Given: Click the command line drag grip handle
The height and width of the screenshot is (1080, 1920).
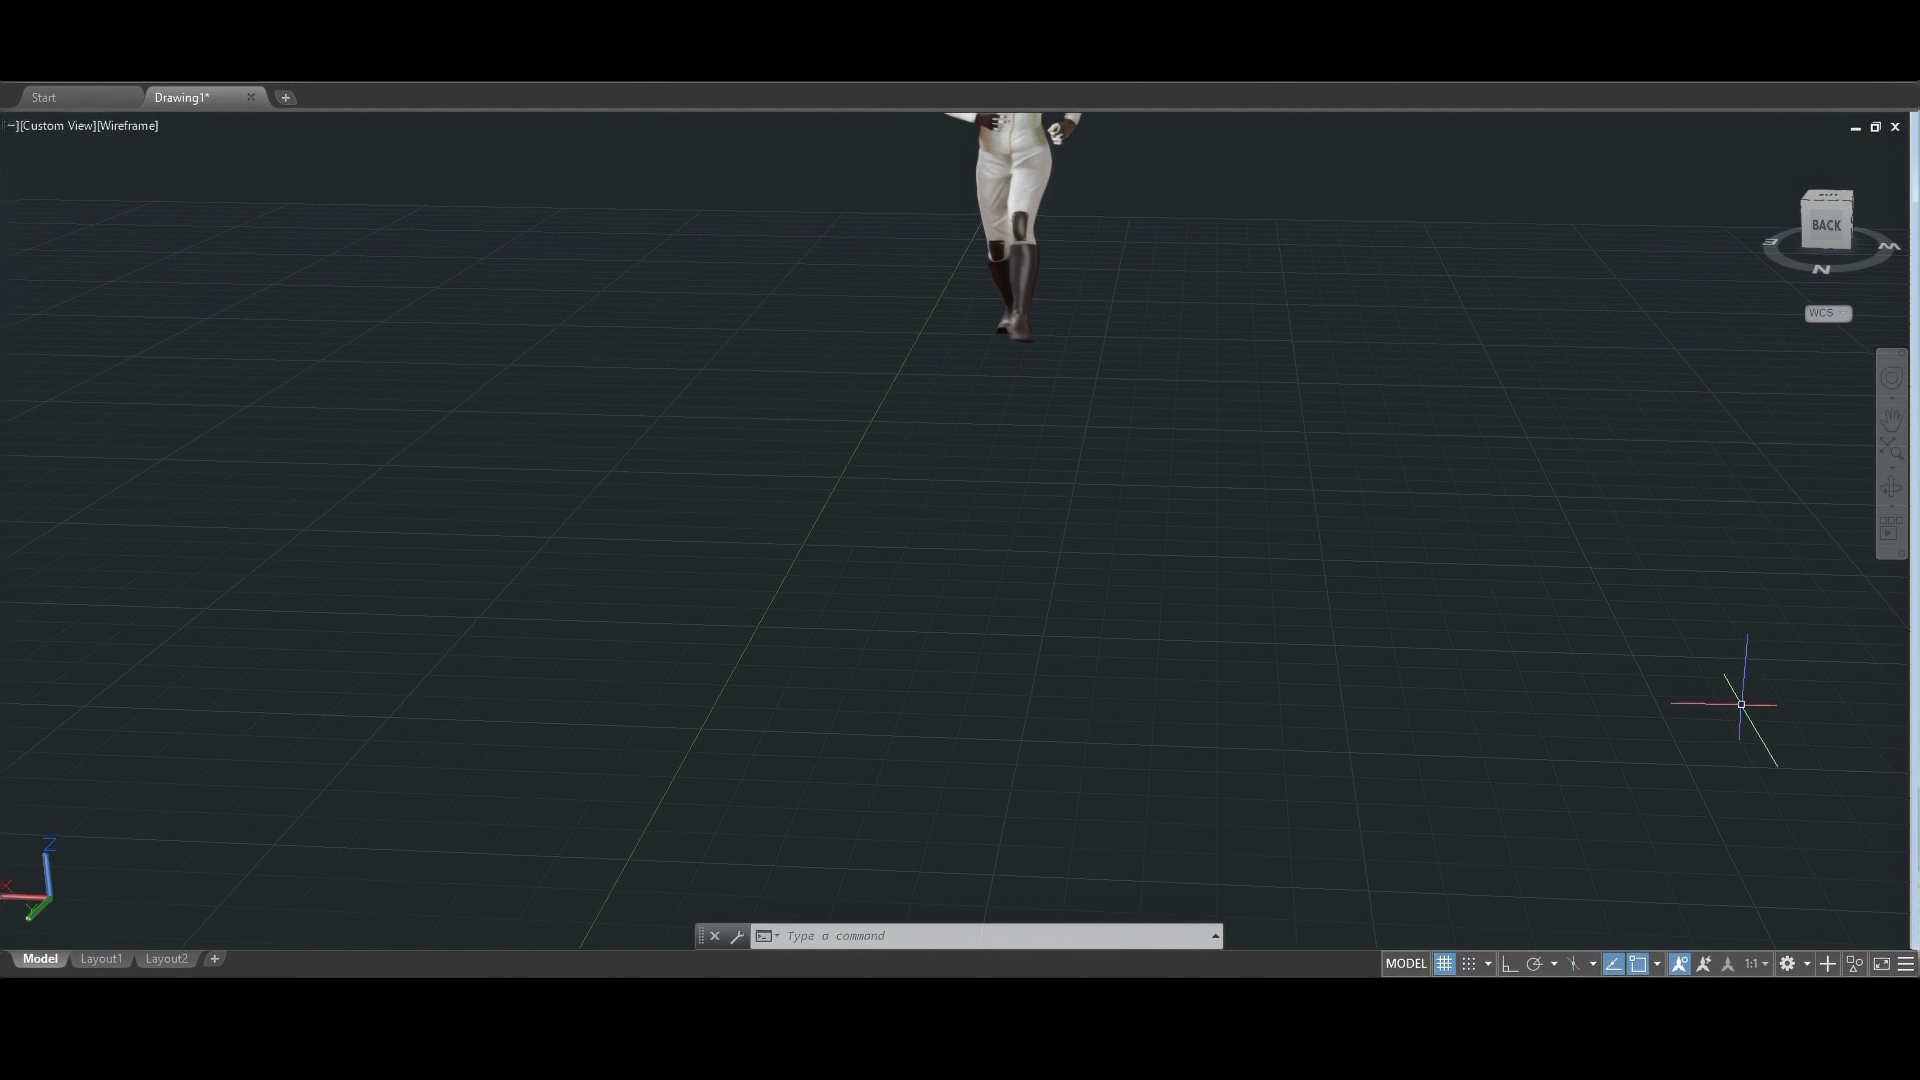Looking at the screenshot, I should 701,937.
